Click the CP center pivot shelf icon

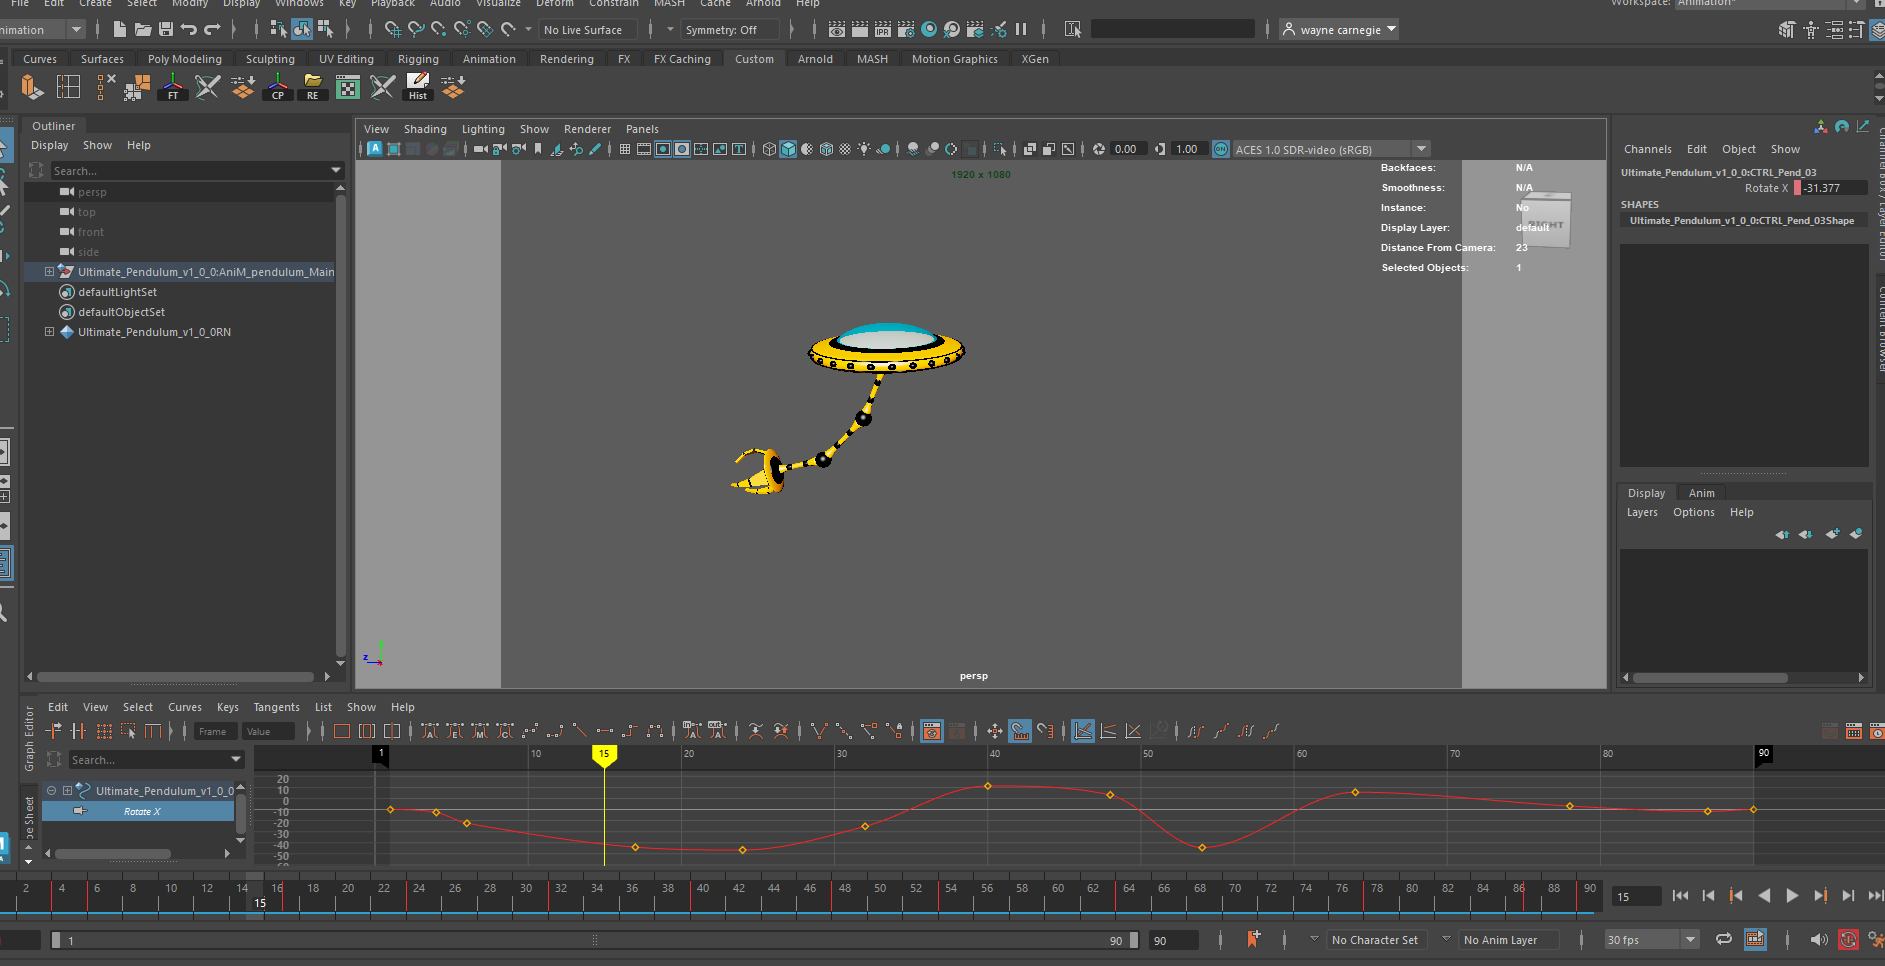(277, 87)
